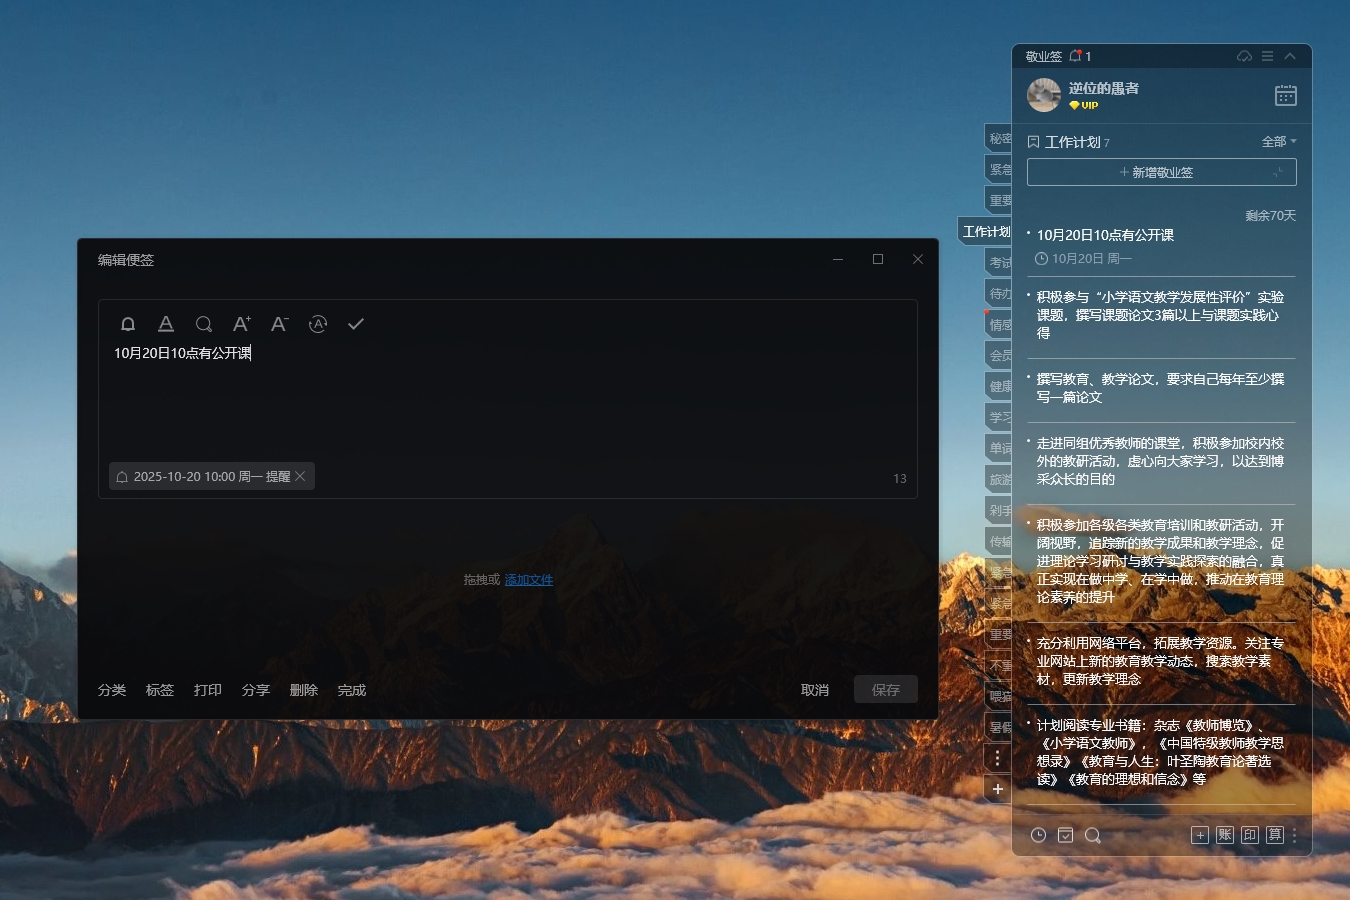Screen dimensions: 1350x900
Task: Open the 10月20日10点有公开课 note in list
Action: pos(1105,235)
